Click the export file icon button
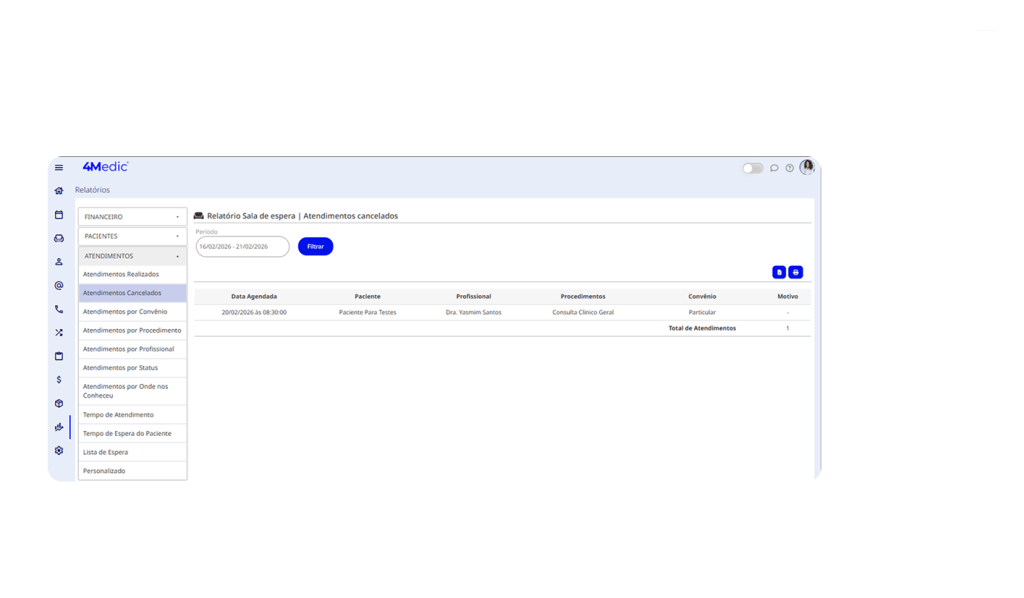 coord(779,272)
